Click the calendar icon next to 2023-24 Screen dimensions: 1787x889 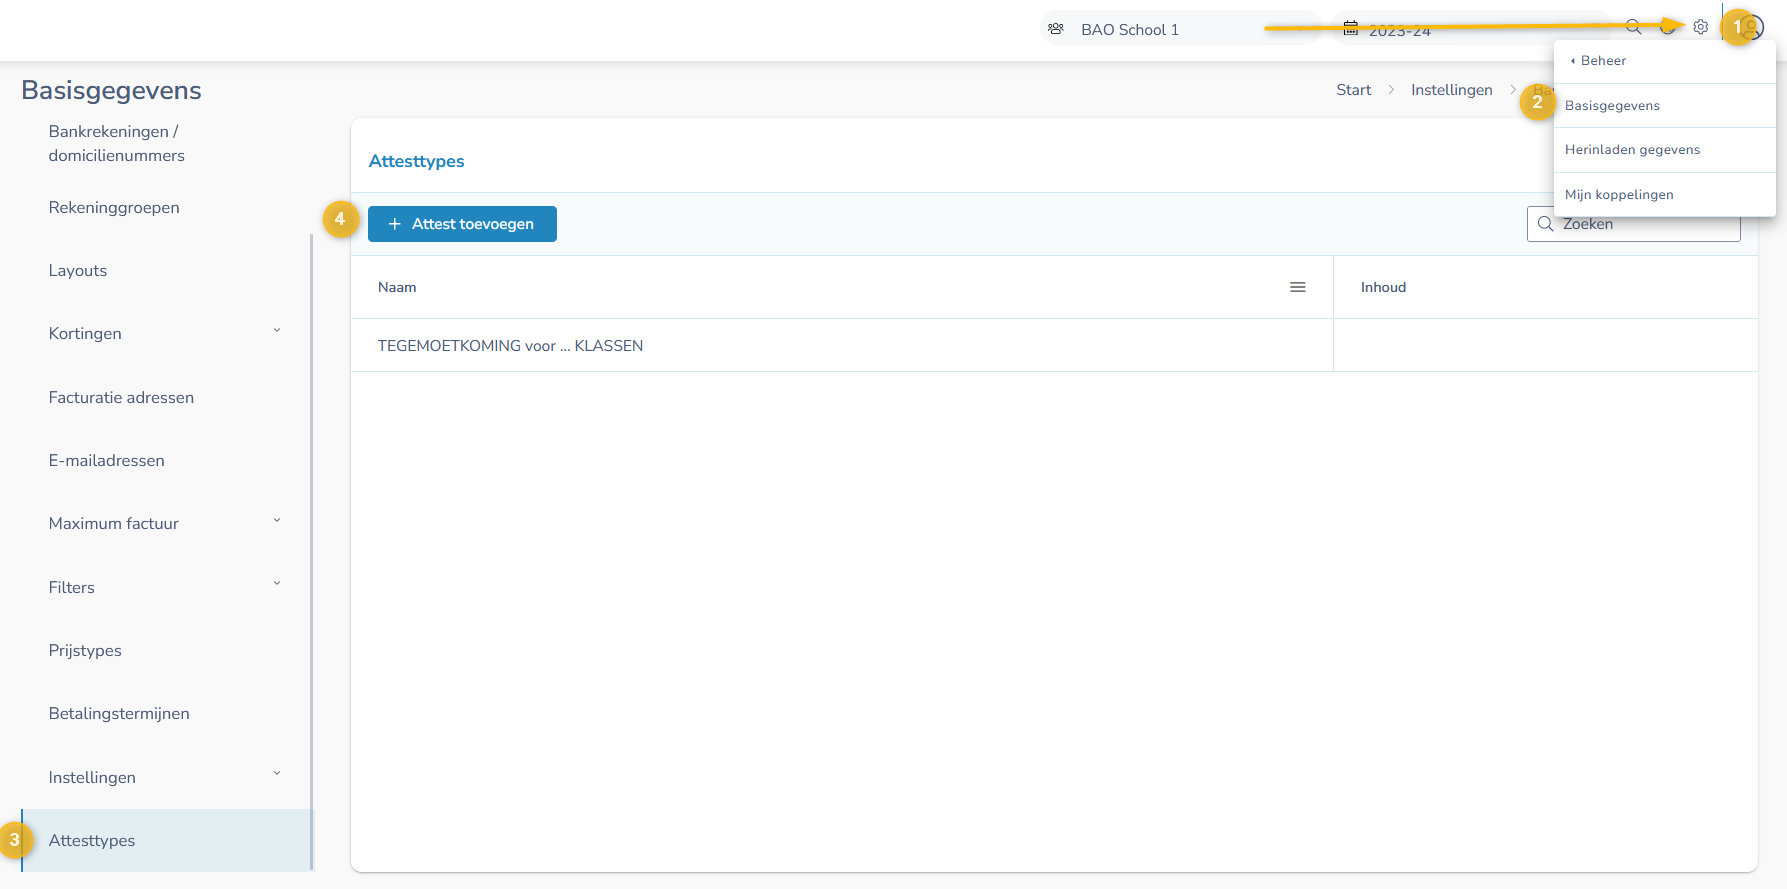(x=1350, y=29)
